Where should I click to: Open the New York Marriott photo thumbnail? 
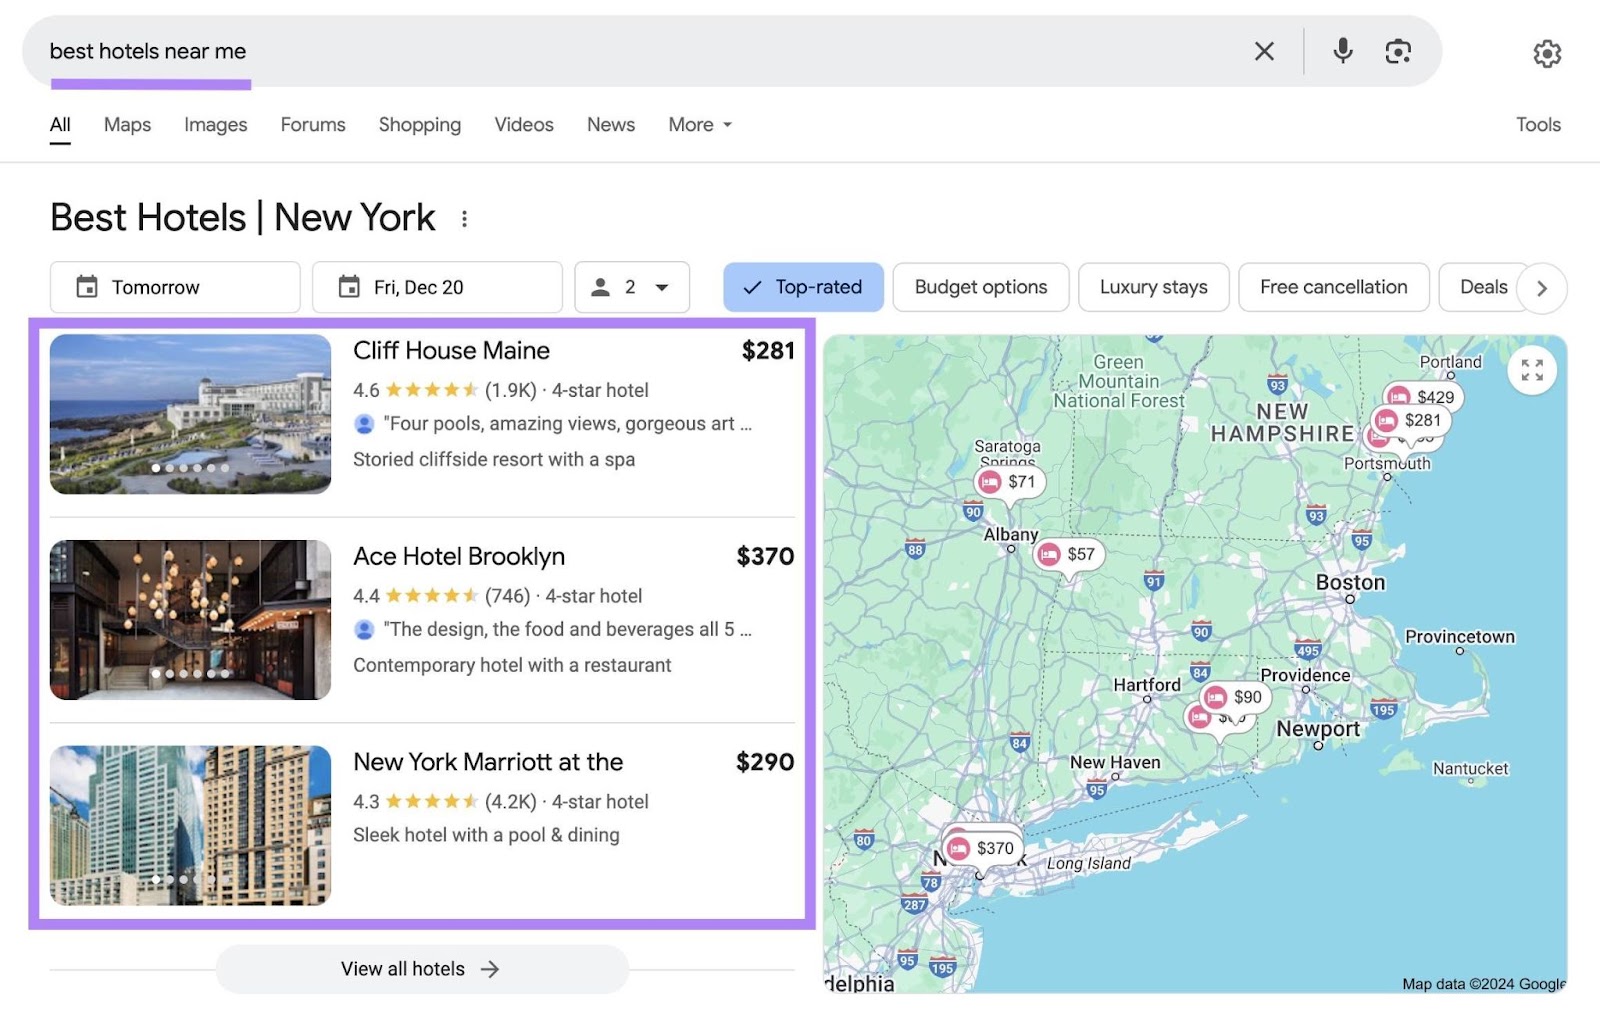(x=190, y=825)
